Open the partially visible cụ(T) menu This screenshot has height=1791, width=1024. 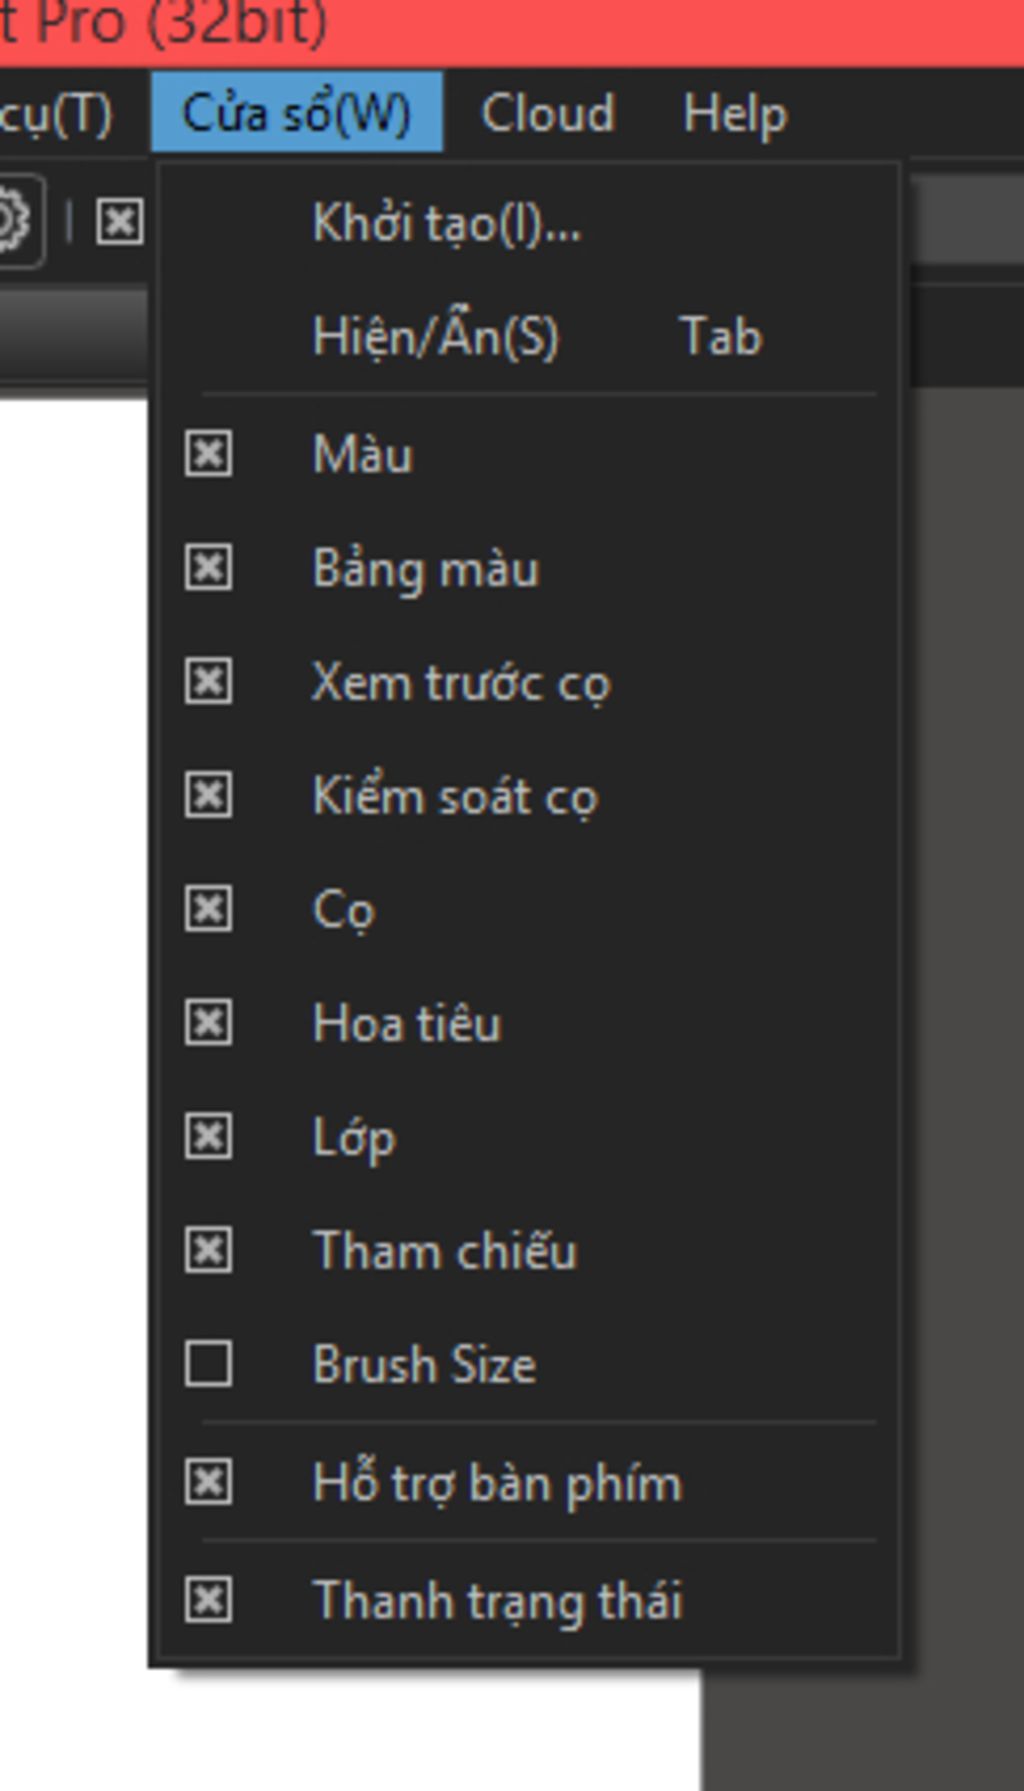(x=56, y=113)
